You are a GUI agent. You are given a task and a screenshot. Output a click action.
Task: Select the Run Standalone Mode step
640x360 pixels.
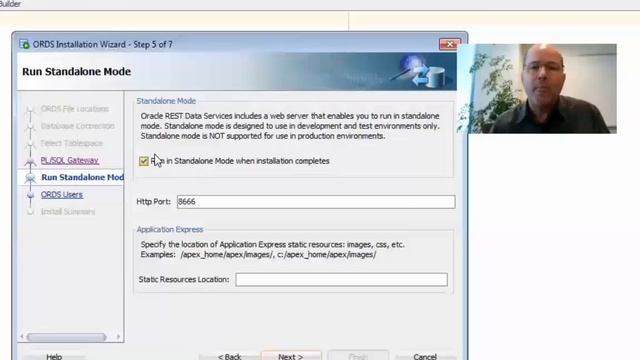(x=82, y=177)
